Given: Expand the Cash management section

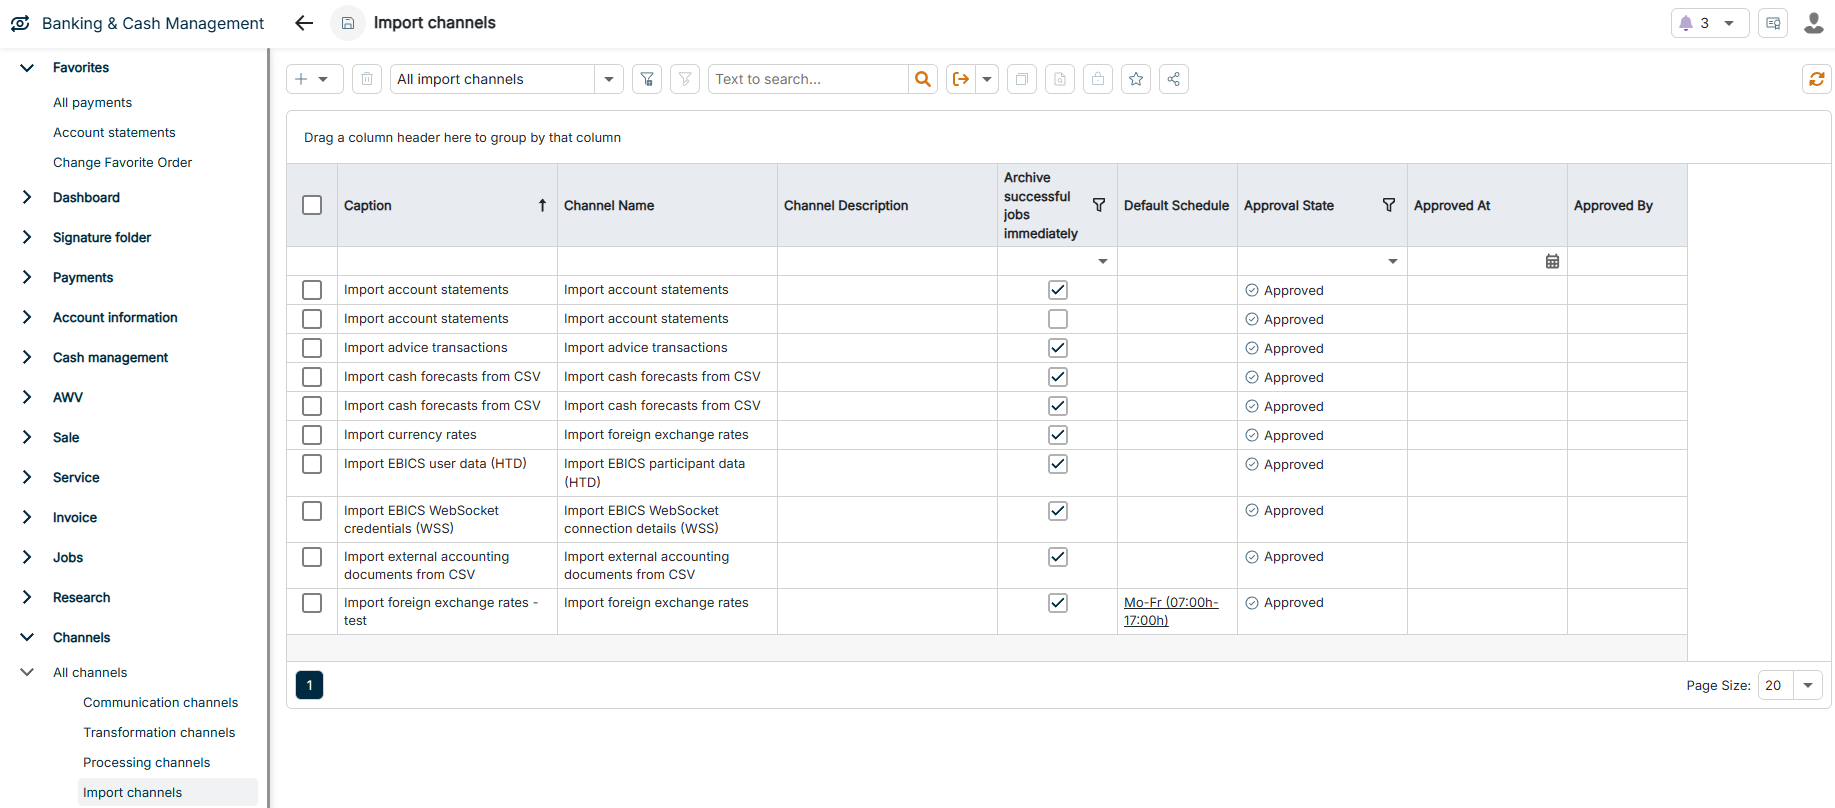Looking at the screenshot, I should [27, 358].
